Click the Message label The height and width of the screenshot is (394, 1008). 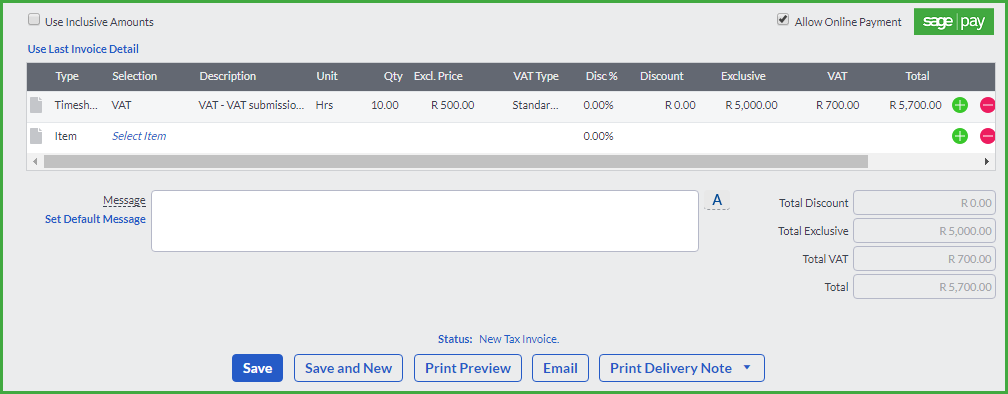coord(124,201)
